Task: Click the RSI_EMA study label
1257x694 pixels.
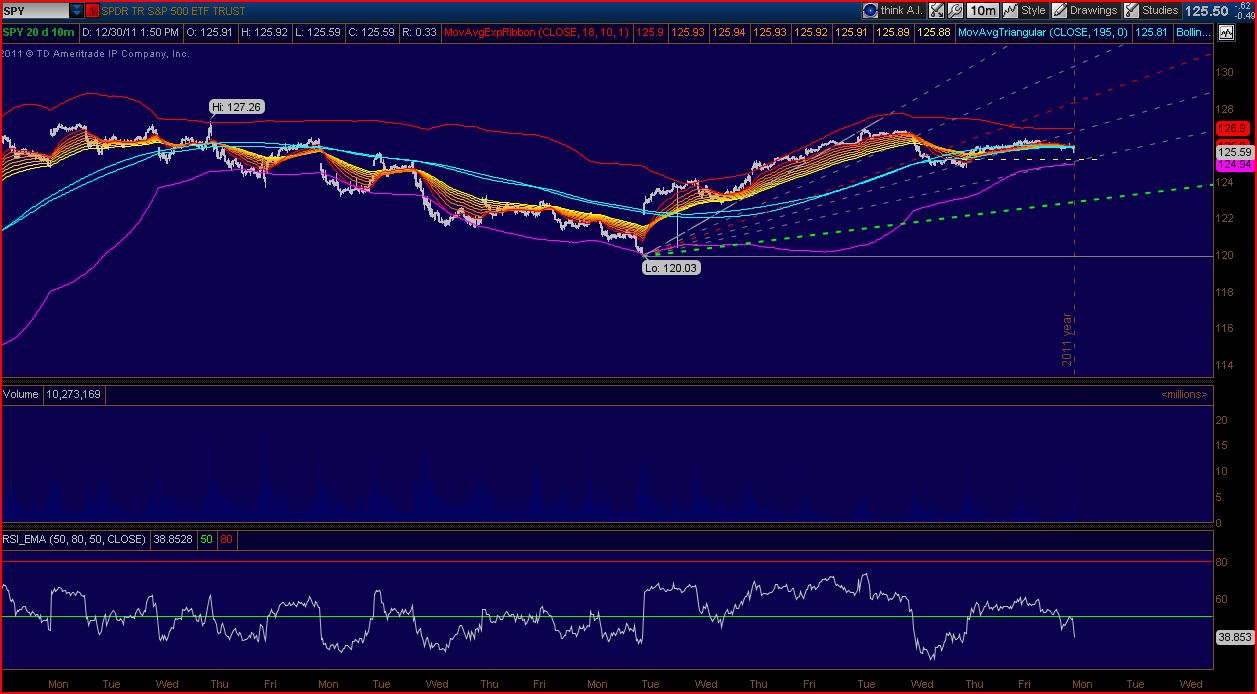Action: point(74,539)
